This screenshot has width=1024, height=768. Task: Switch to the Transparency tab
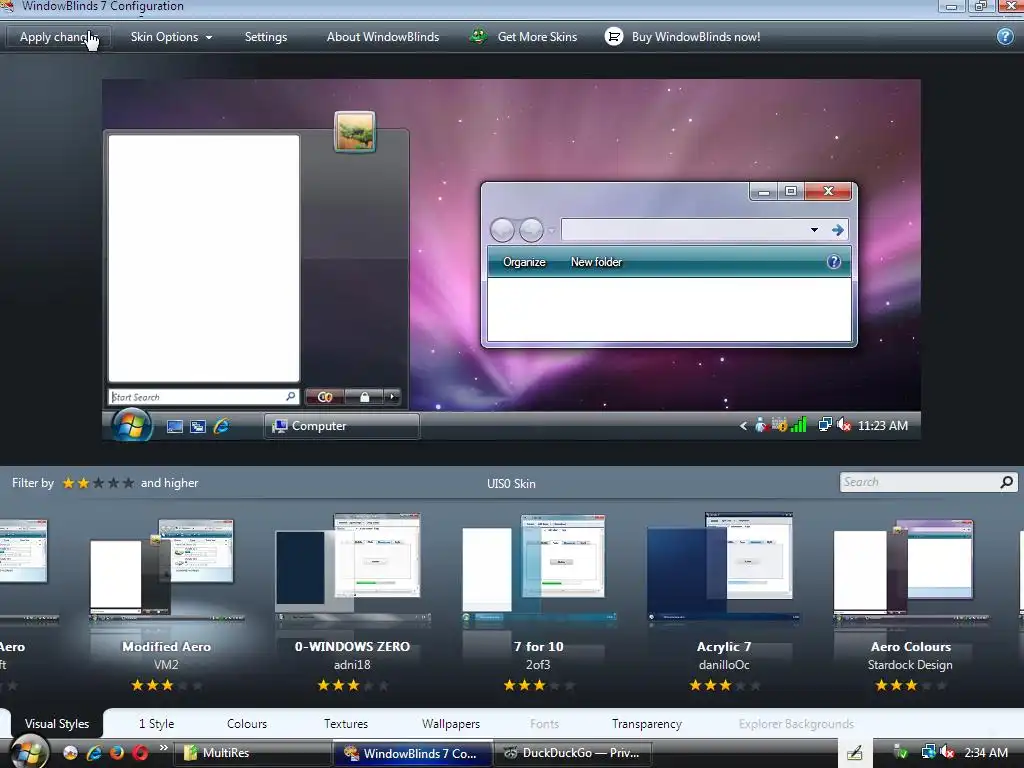647,724
